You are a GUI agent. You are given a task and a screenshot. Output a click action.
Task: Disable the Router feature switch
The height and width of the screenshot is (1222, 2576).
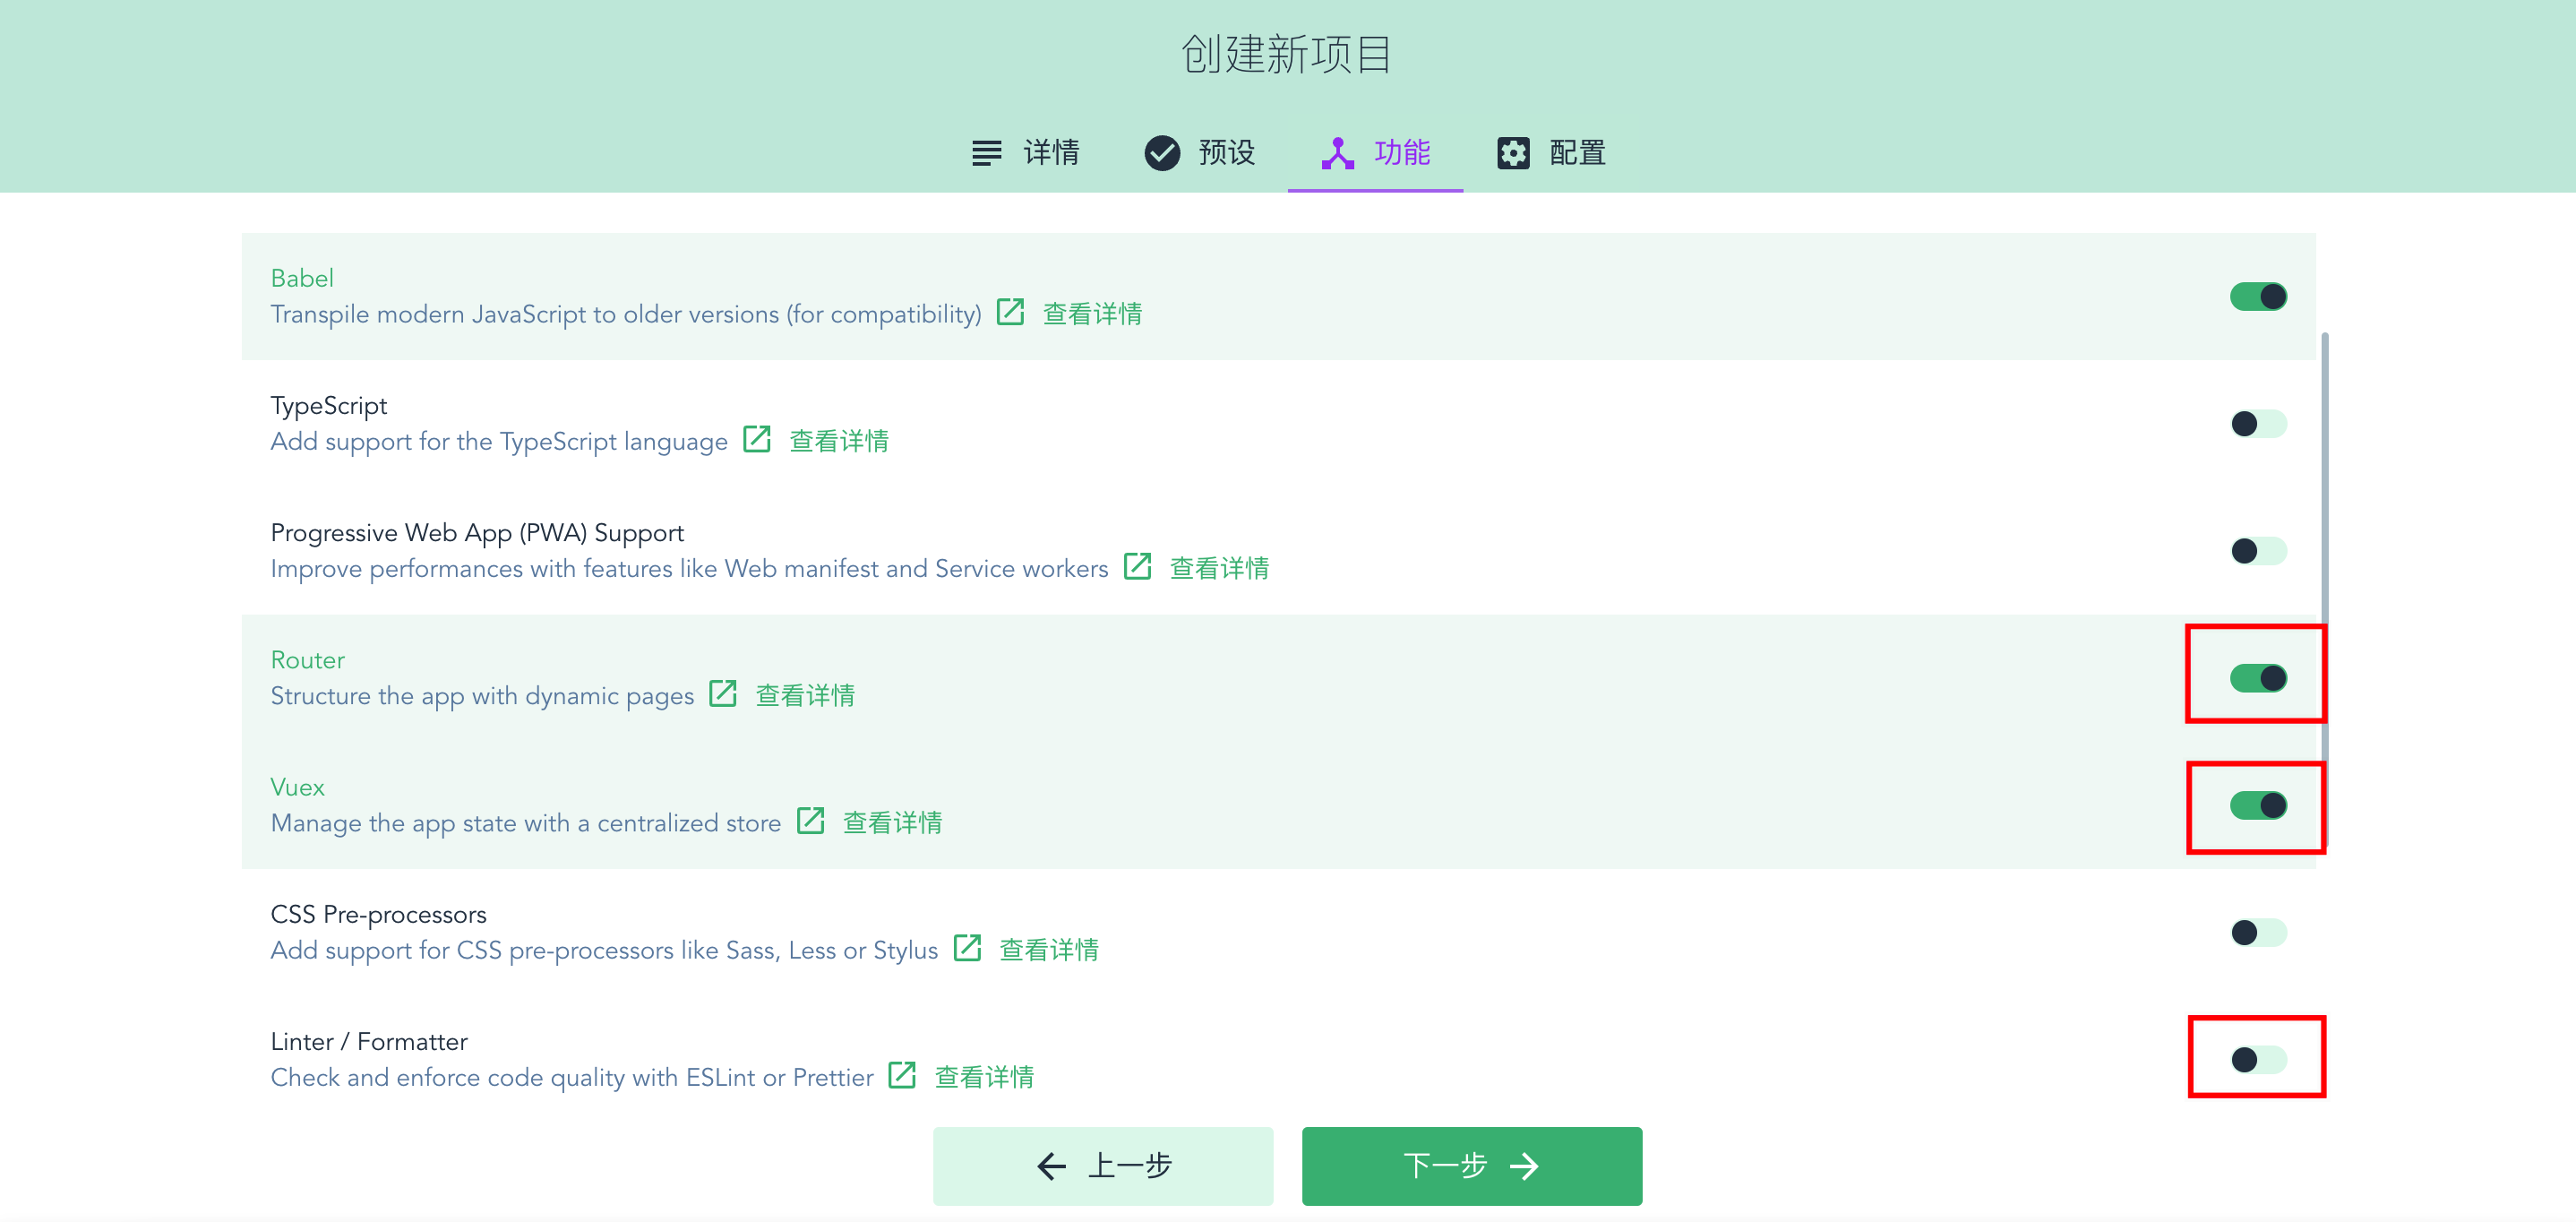[x=2257, y=678]
